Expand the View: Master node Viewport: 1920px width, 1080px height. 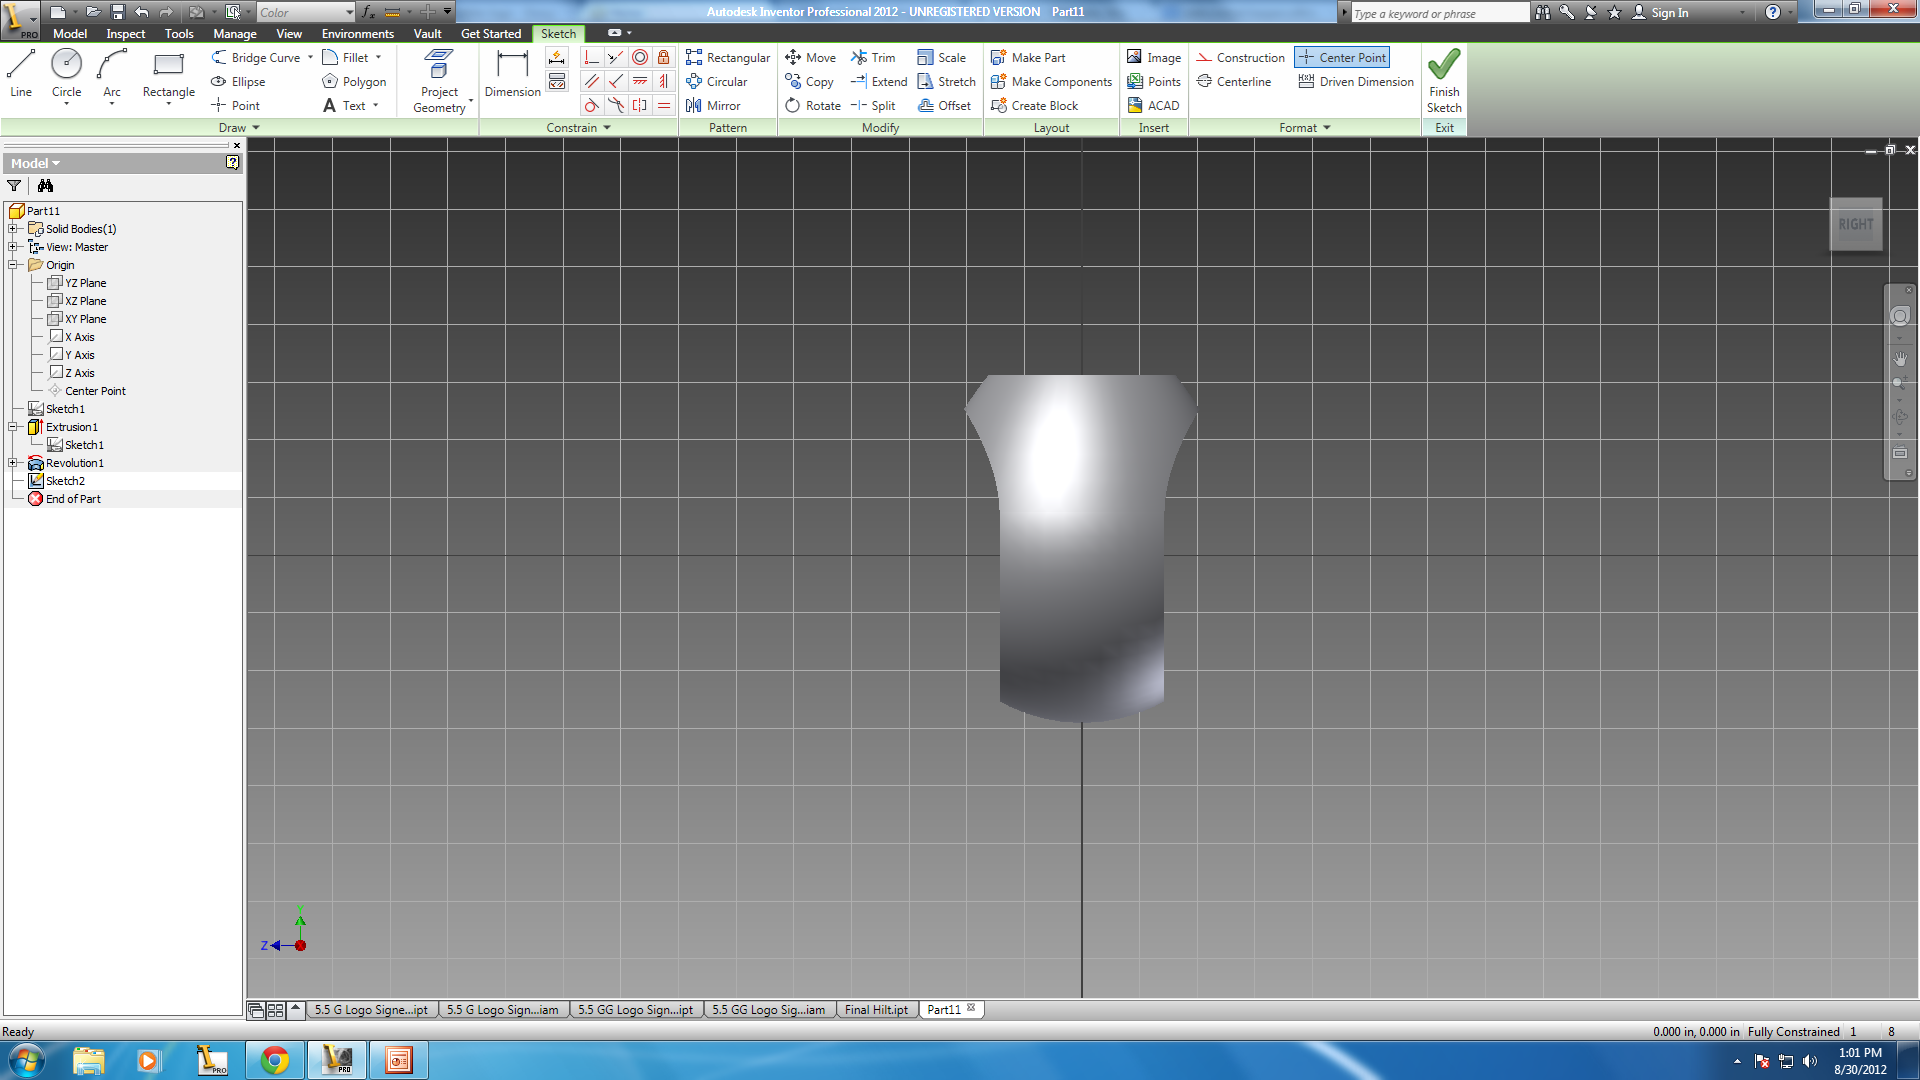(13, 247)
